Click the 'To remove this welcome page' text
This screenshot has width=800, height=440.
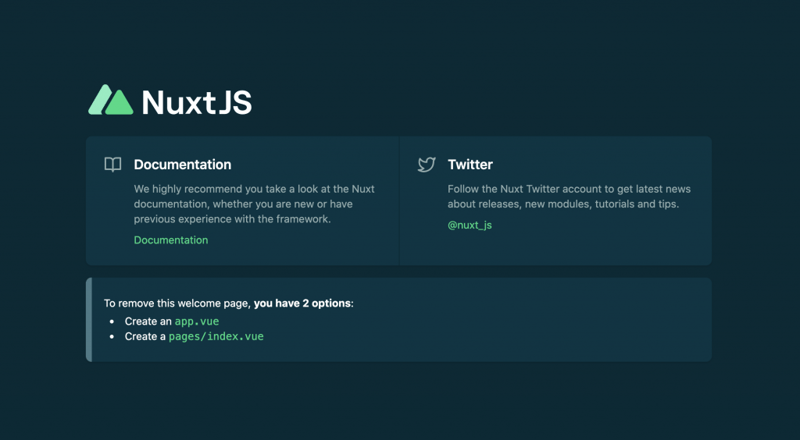(x=177, y=303)
